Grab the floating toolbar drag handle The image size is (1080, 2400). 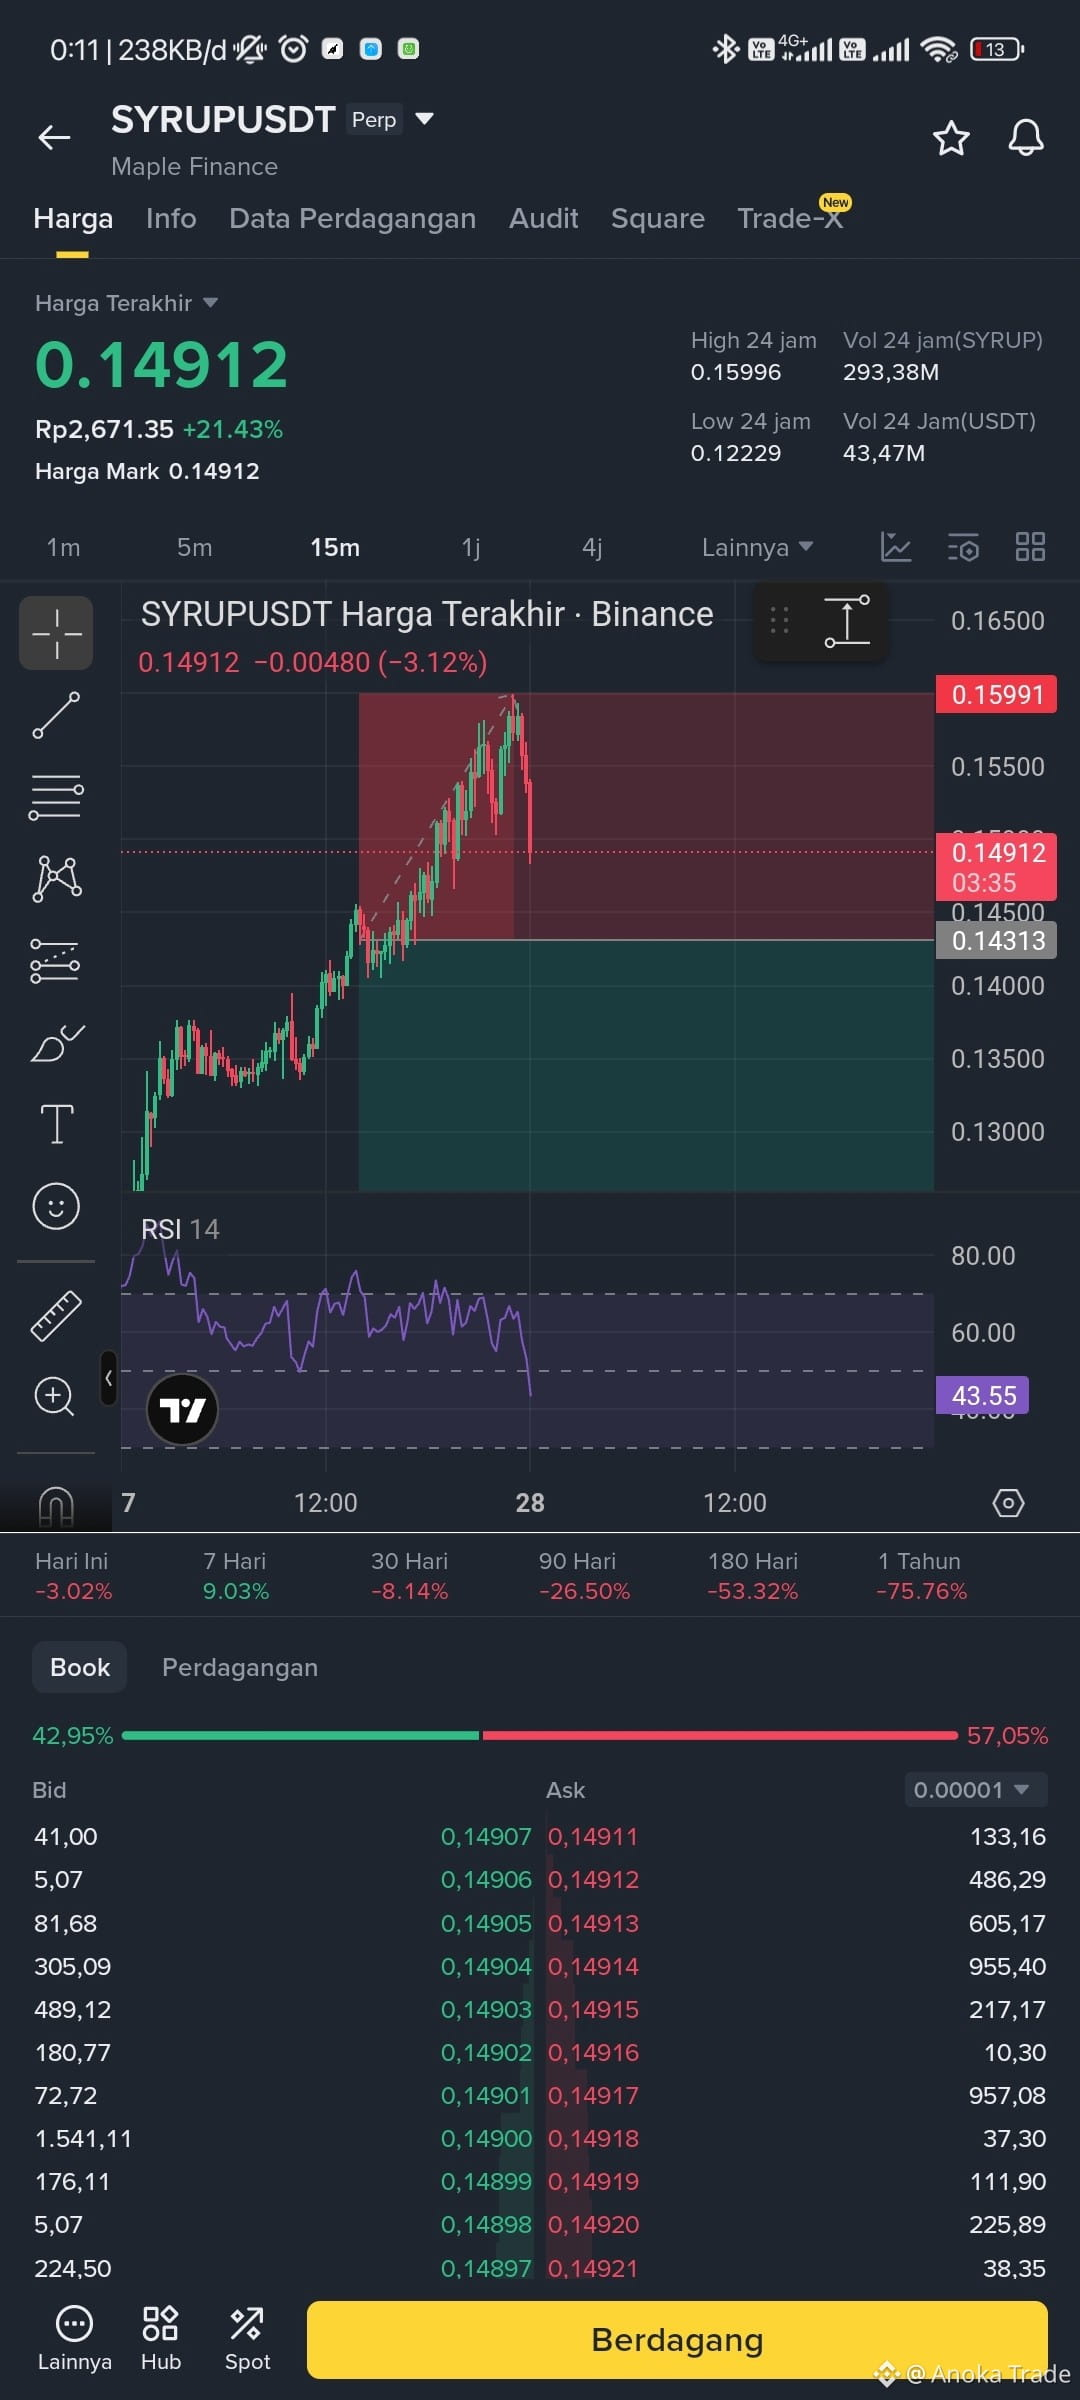(x=780, y=621)
